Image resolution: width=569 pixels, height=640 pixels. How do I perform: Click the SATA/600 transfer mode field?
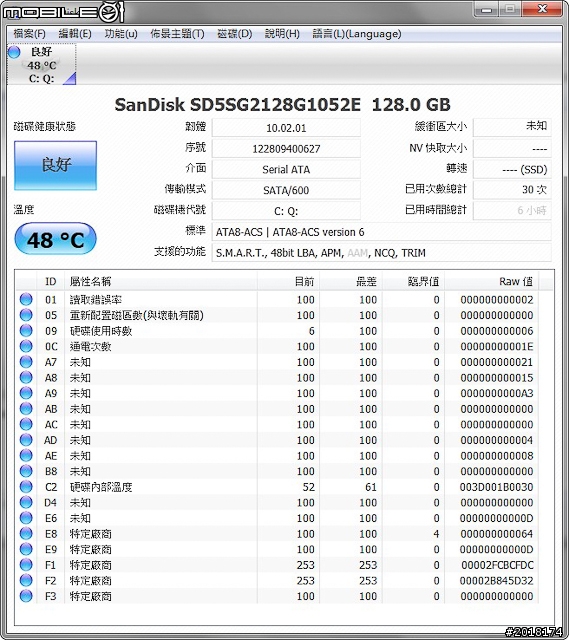[286, 190]
